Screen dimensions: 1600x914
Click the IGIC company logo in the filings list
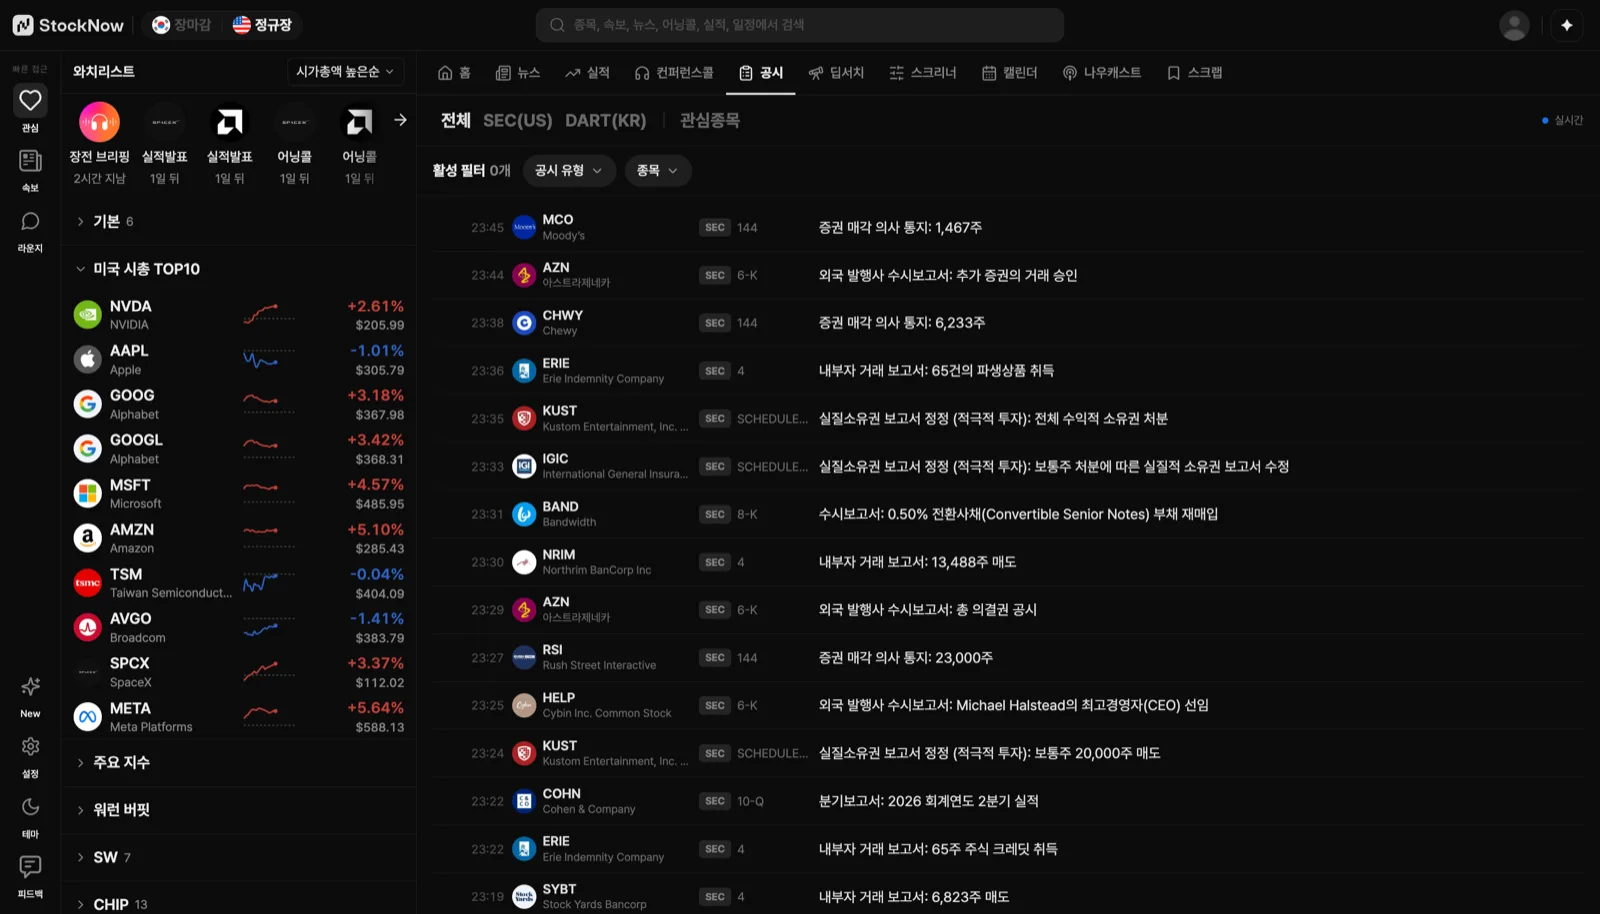(x=524, y=466)
